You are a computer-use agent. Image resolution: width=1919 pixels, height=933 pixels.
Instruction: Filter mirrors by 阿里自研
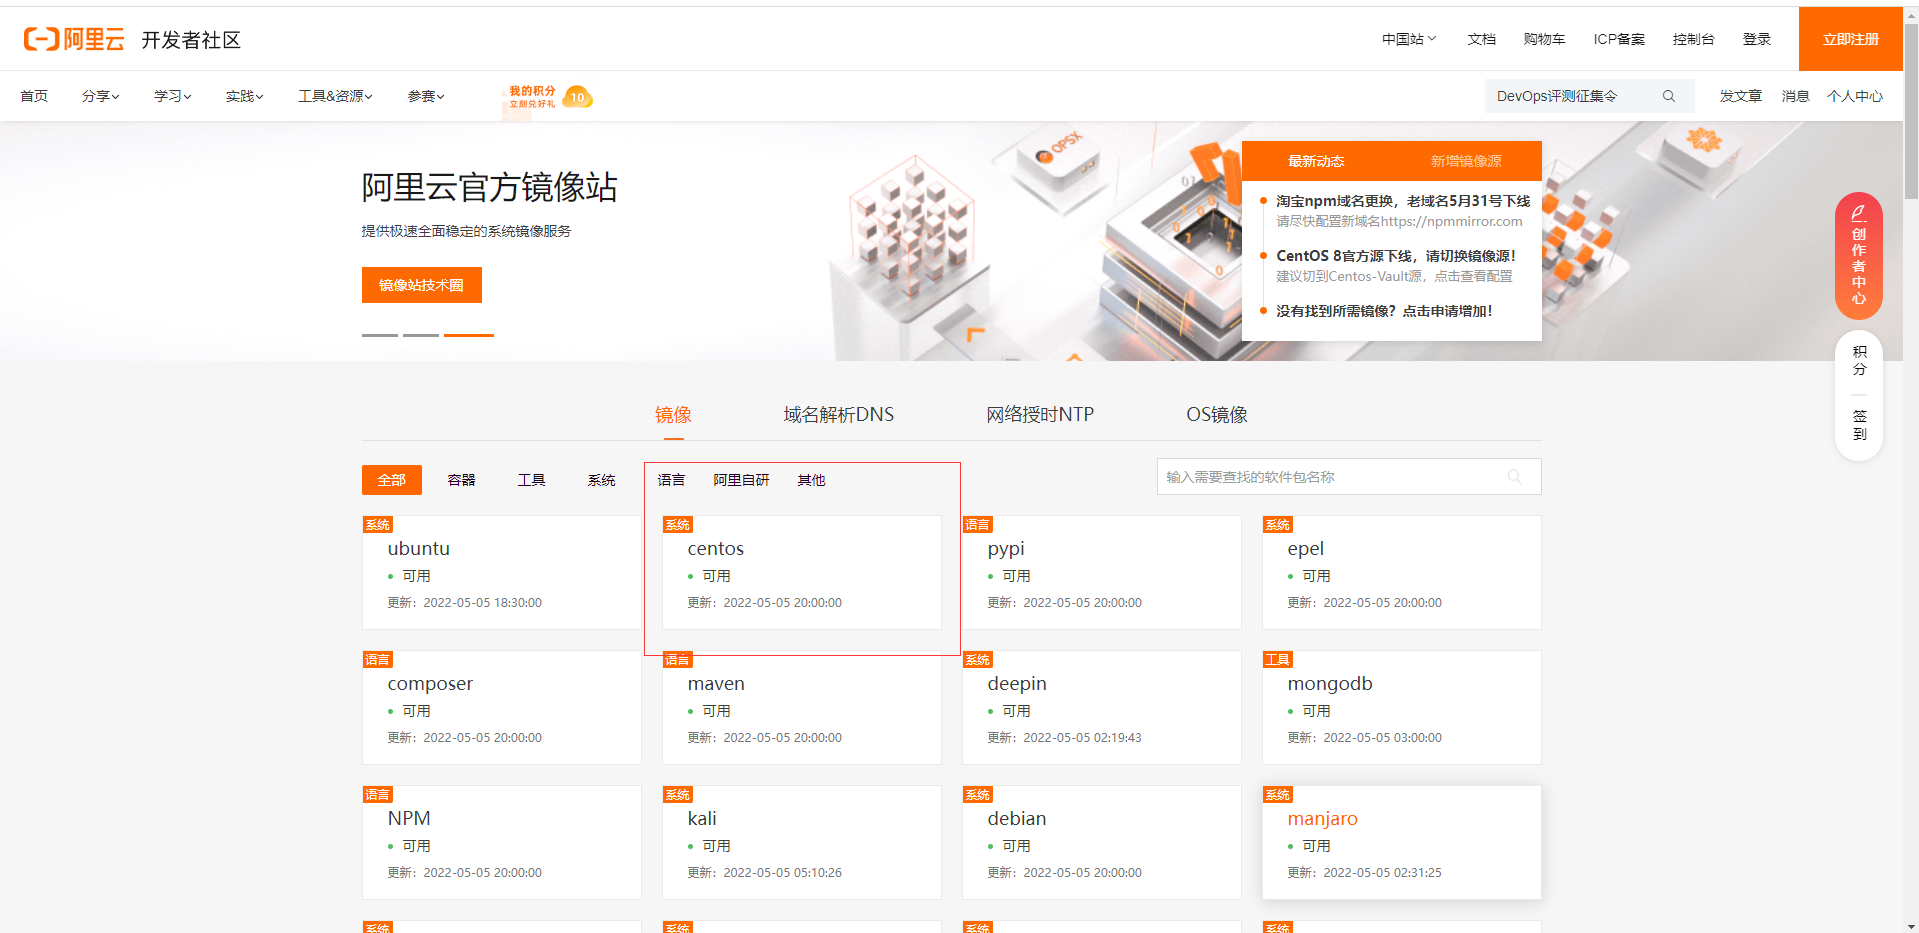point(741,480)
